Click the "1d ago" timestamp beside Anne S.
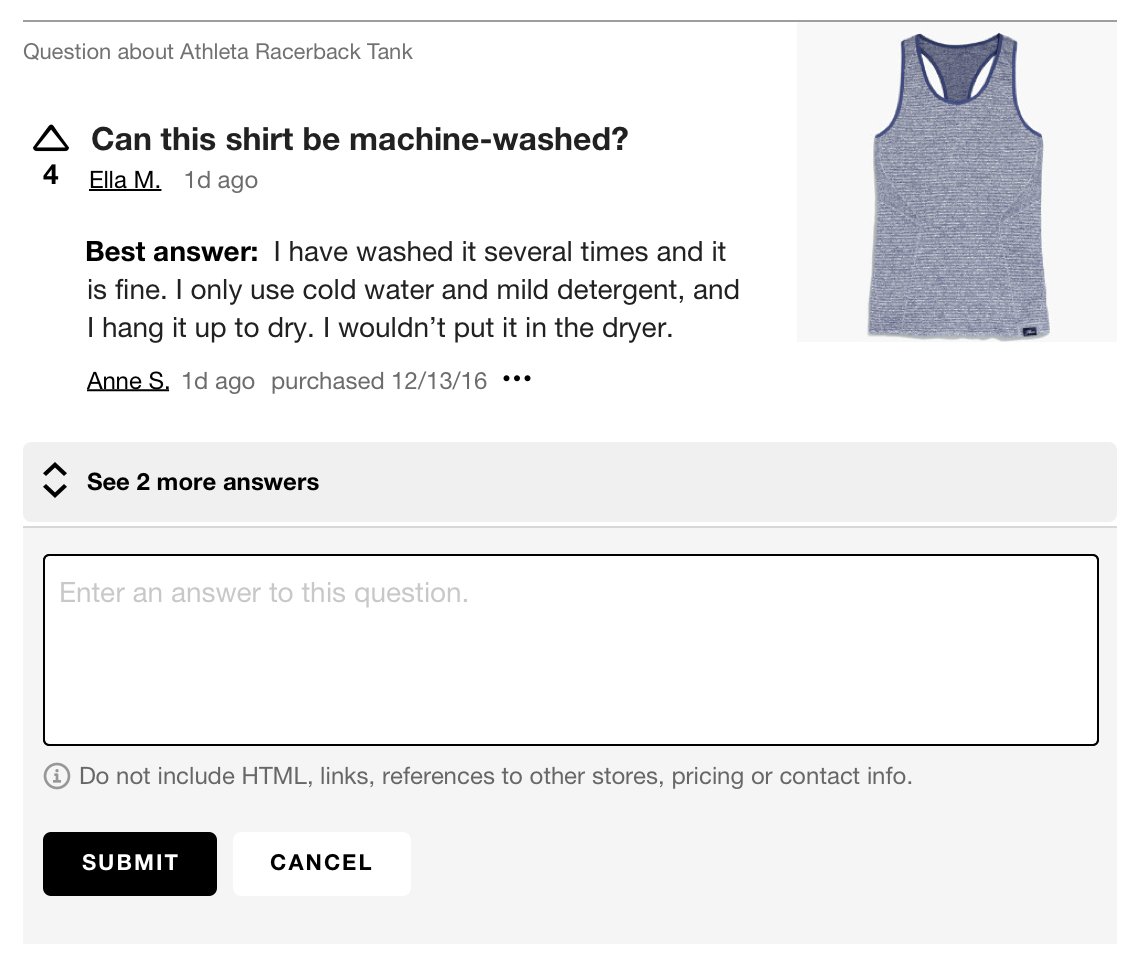The height and width of the screenshot is (964, 1133). tap(218, 381)
